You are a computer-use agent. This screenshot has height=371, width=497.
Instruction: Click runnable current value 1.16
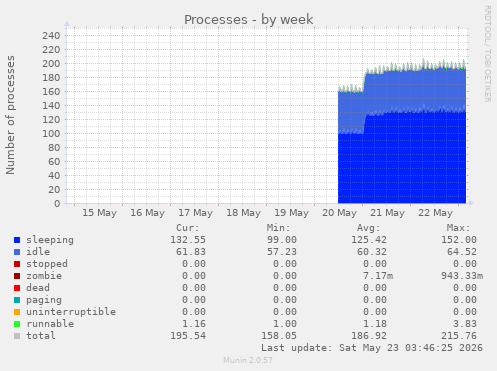tap(194, 324)
